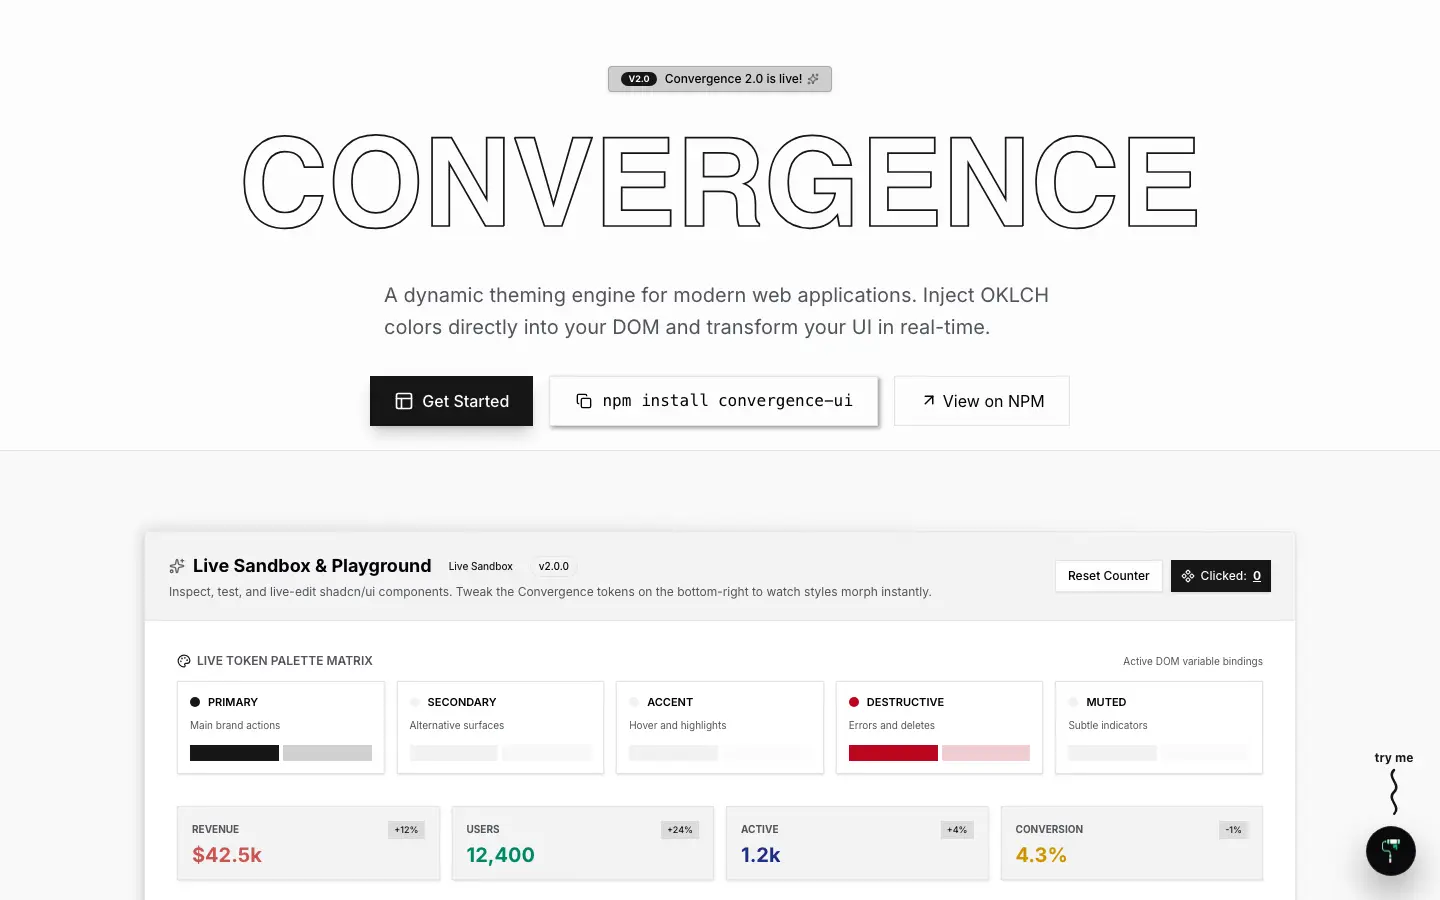Increment the Clicked counter button
The image size is (1440, 900).
point(1221,576)
